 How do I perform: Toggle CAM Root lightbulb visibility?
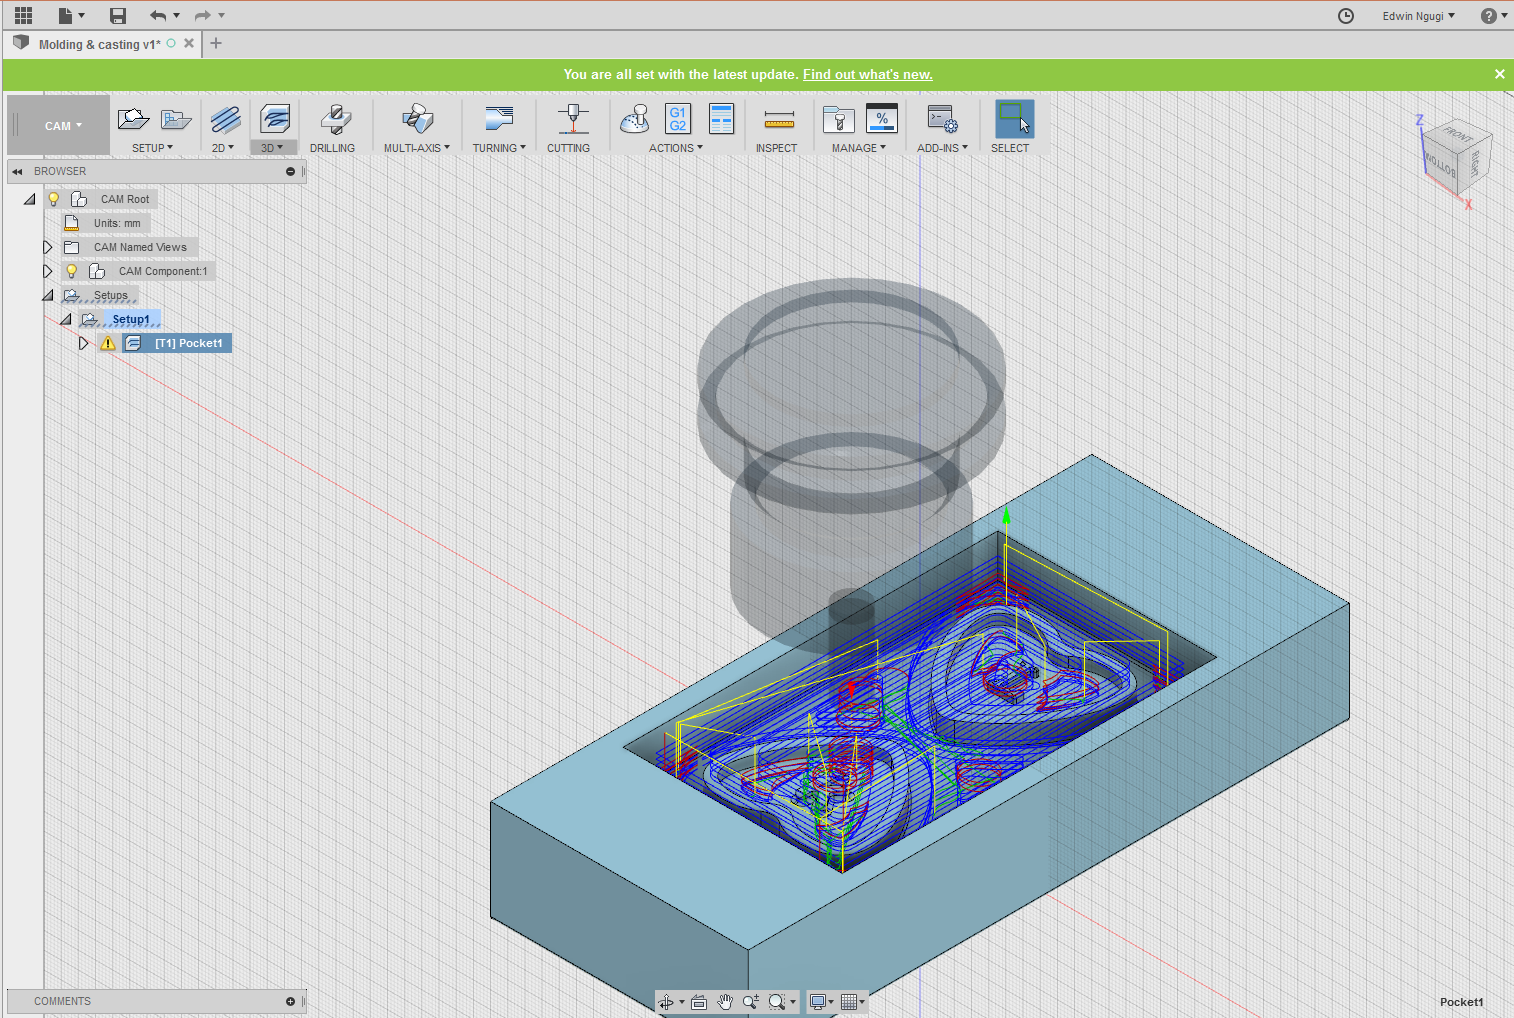click(x=54, y=199)
